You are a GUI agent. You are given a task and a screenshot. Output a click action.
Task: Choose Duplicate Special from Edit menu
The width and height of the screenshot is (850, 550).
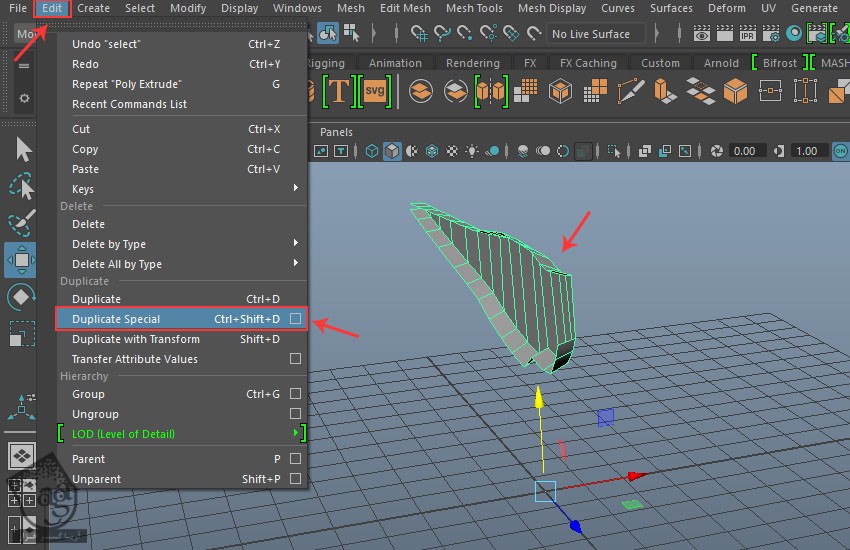pos(116,319)
